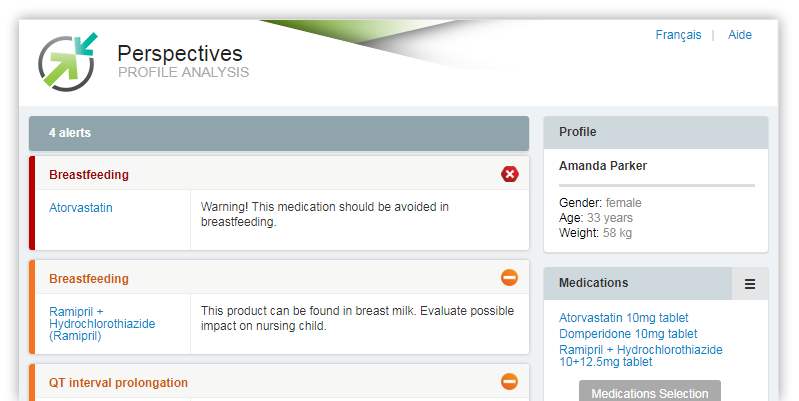The image size is (799, 401).
Task: Click the Medications Selection button
Action: click(650, 391)
